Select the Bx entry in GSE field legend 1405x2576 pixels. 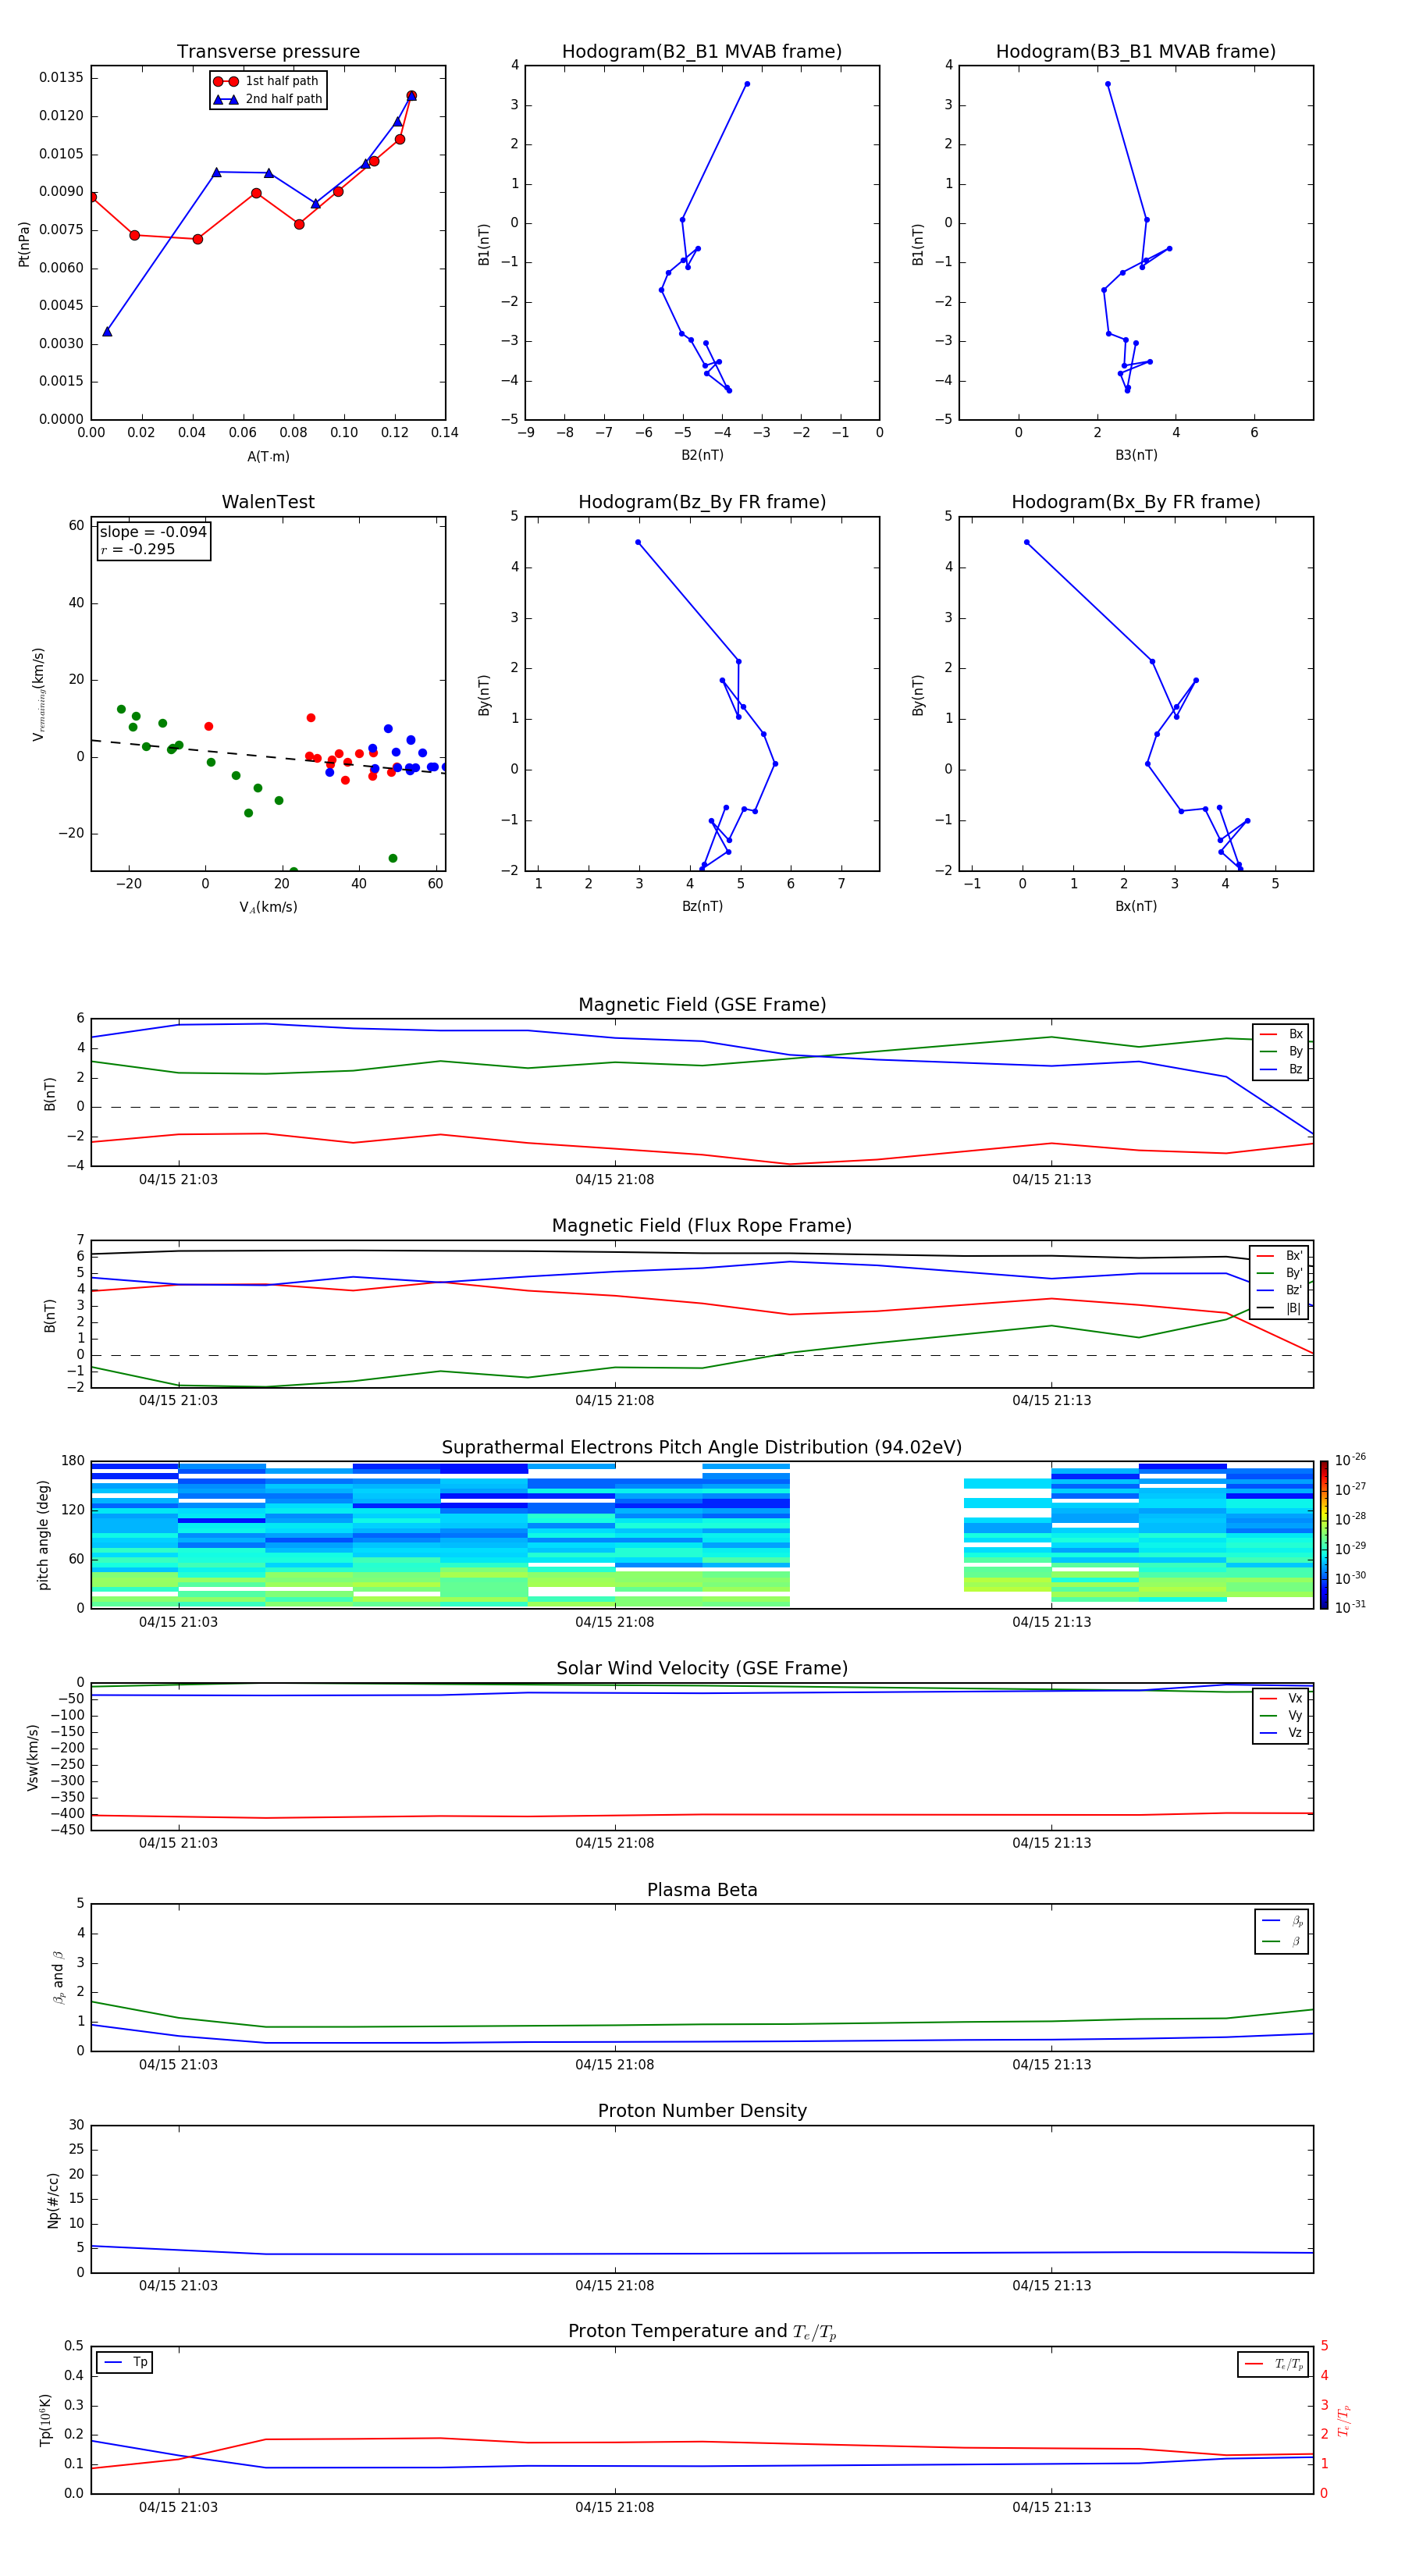1281,1034
